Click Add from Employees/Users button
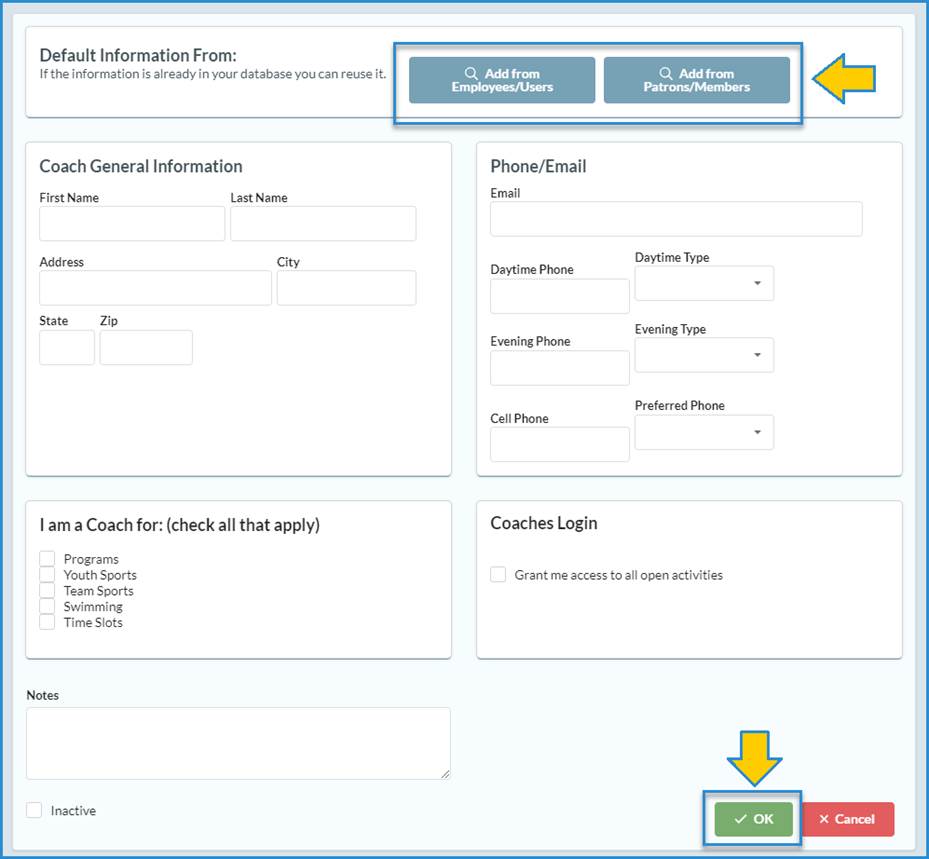The height and width of the screenshot is (859, 929). click(x=502, y=80)
